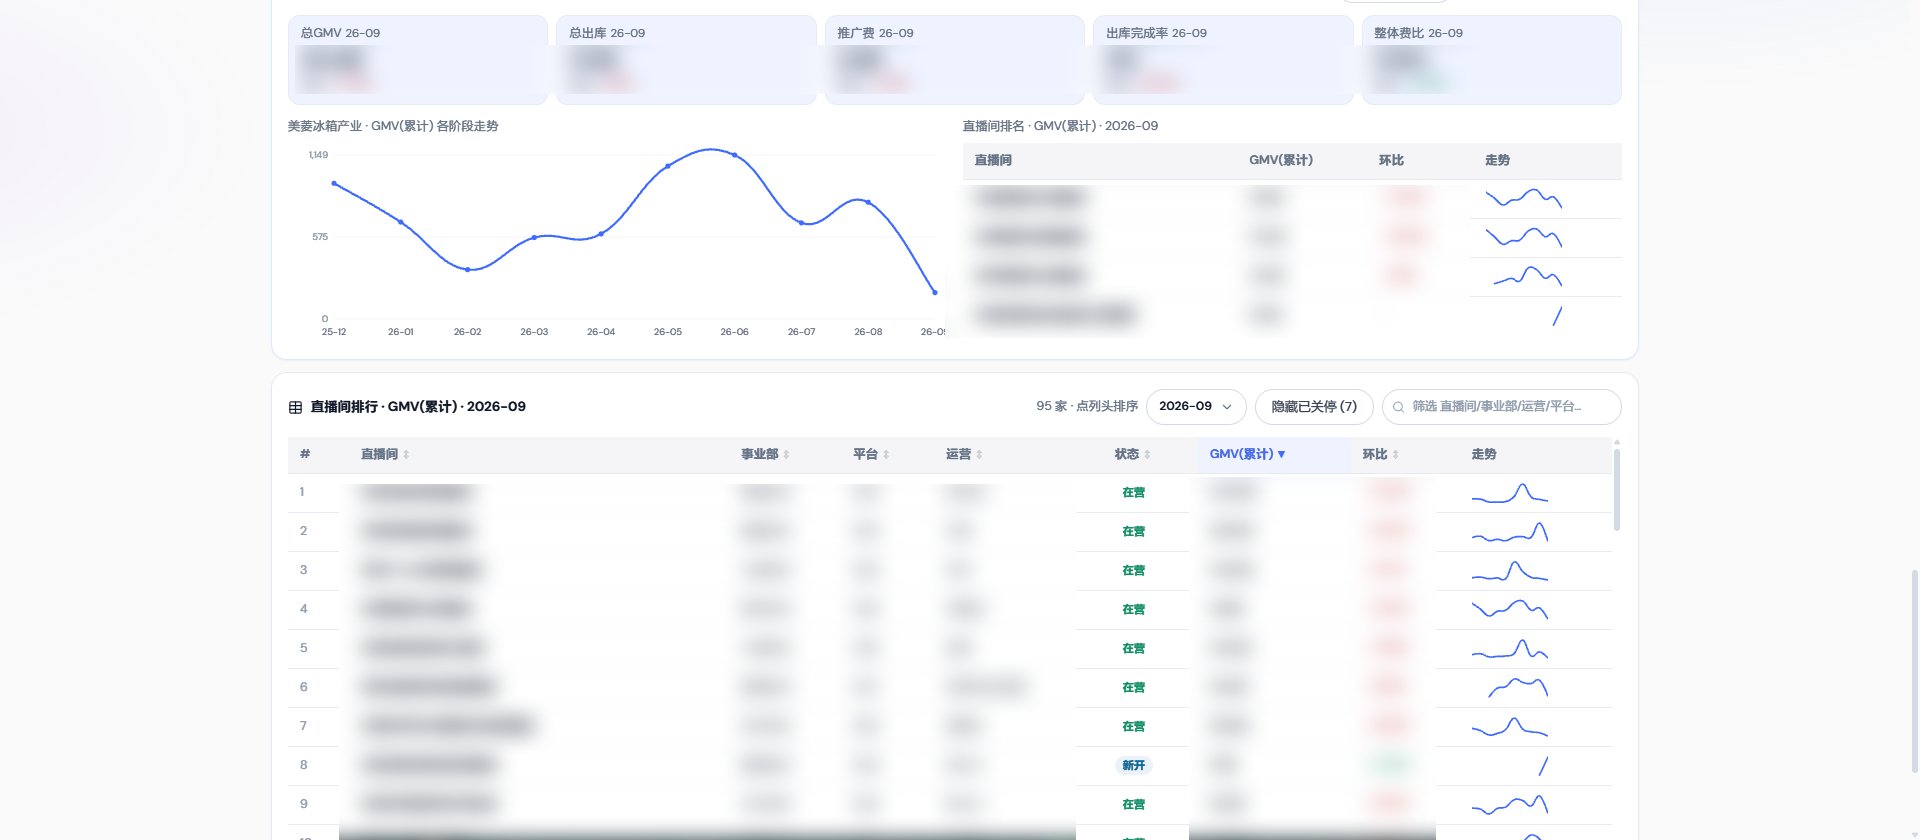Click the 在营 status badge in row 5
This screenshot has width=1920, height=840.
pyautogui.click(x=1134, y=649)
